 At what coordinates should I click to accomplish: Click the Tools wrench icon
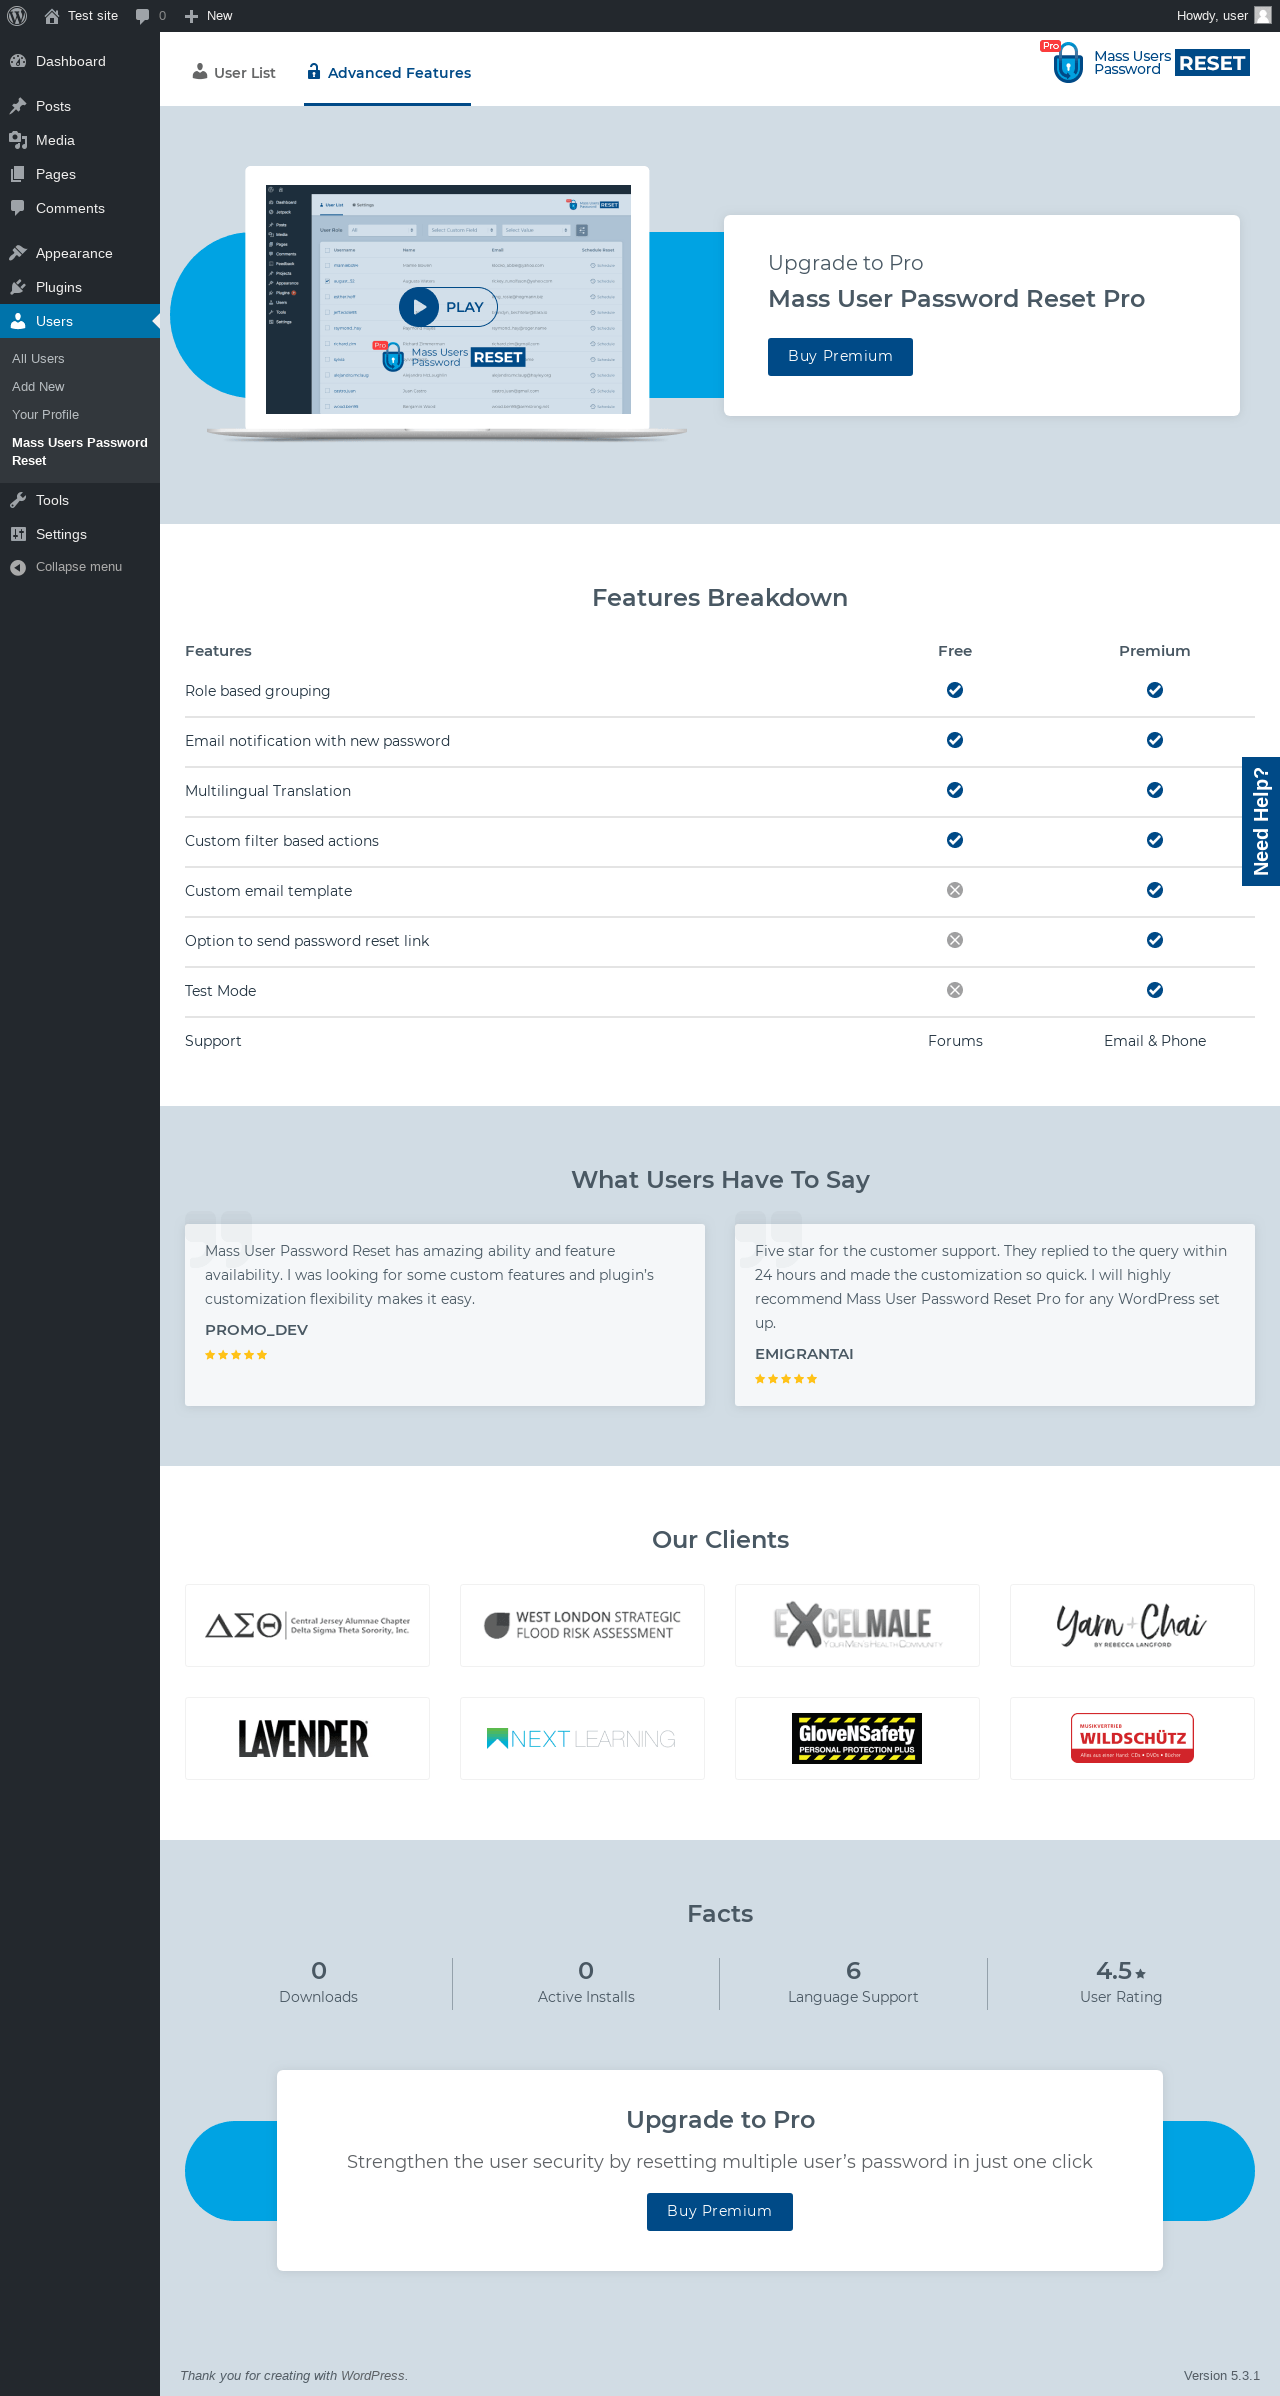pyautogui.click(x=18, y=500)
